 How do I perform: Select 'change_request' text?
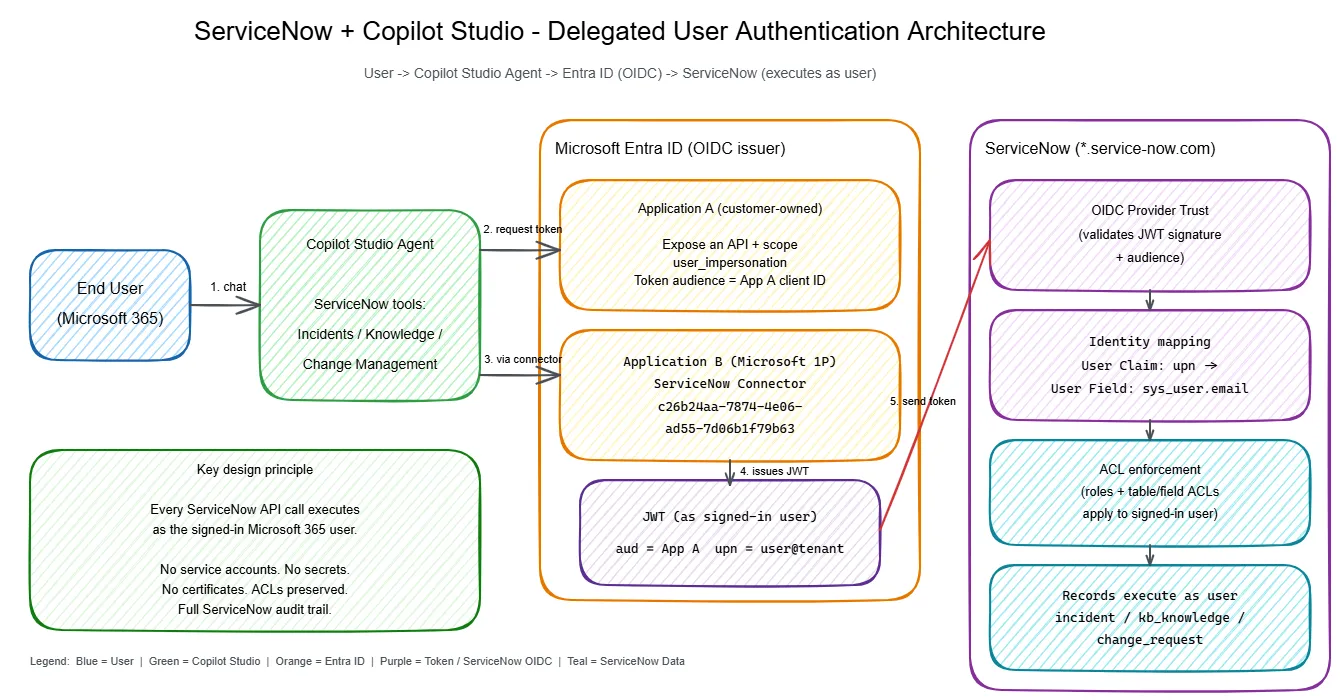(1150, 640)
